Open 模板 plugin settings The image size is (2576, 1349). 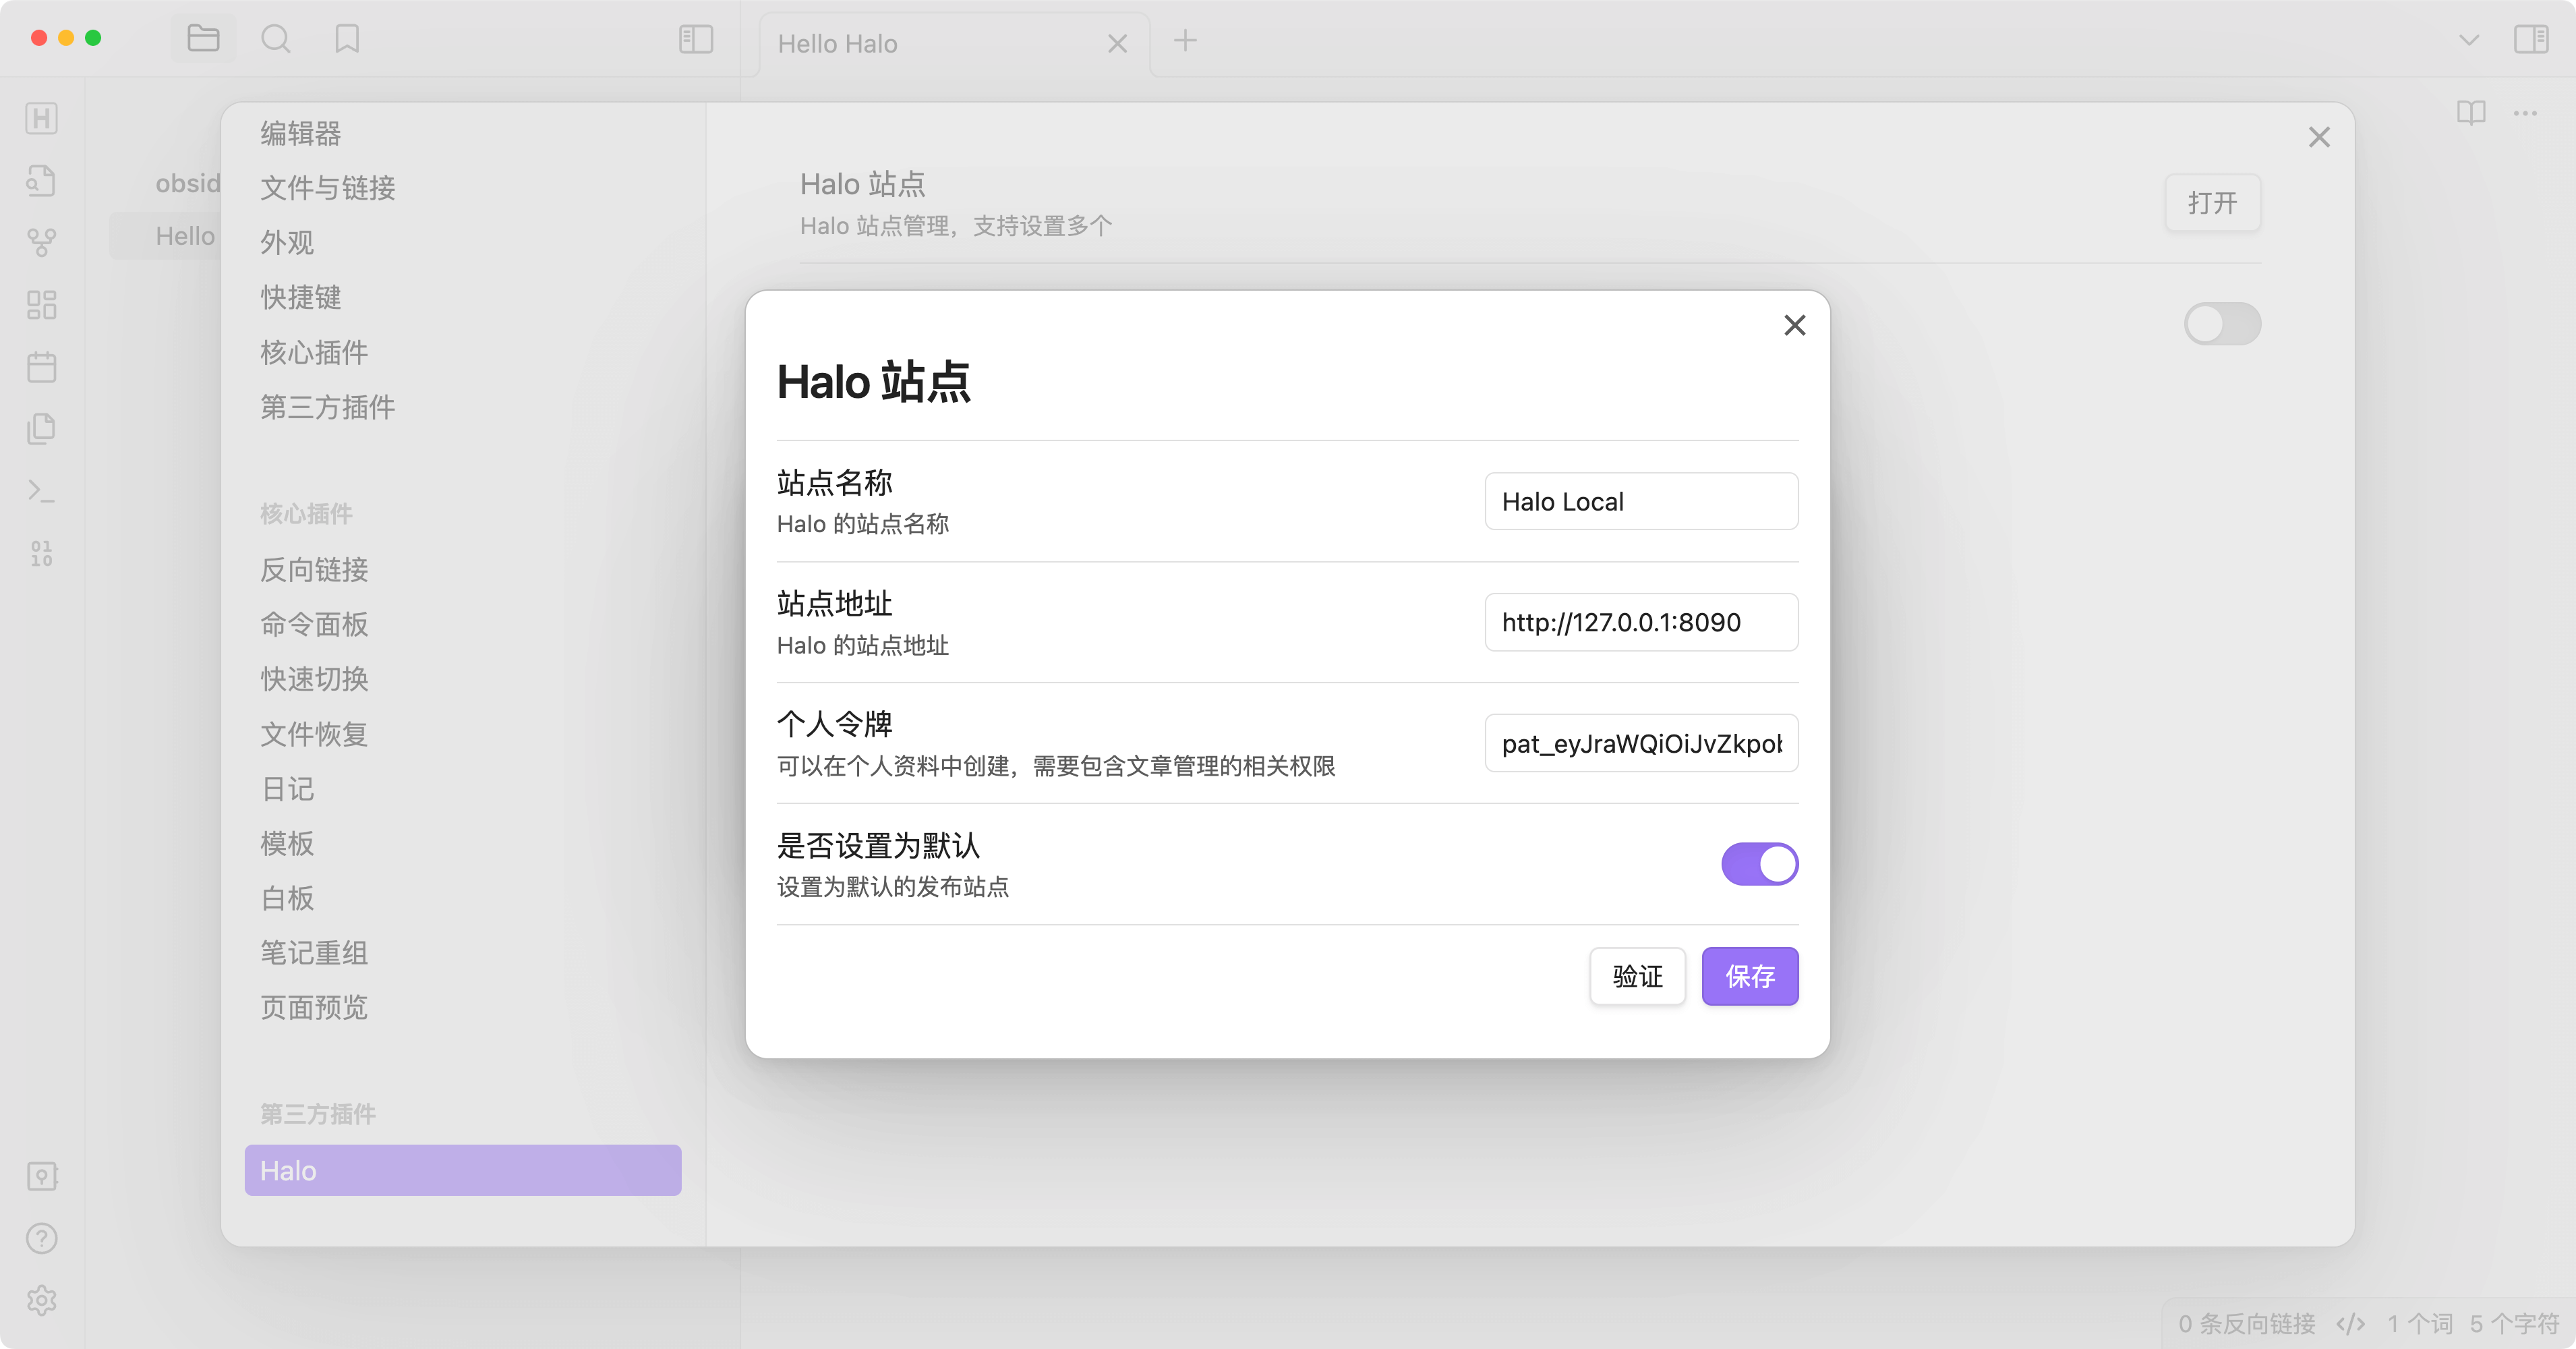click(x=287, y=843)
